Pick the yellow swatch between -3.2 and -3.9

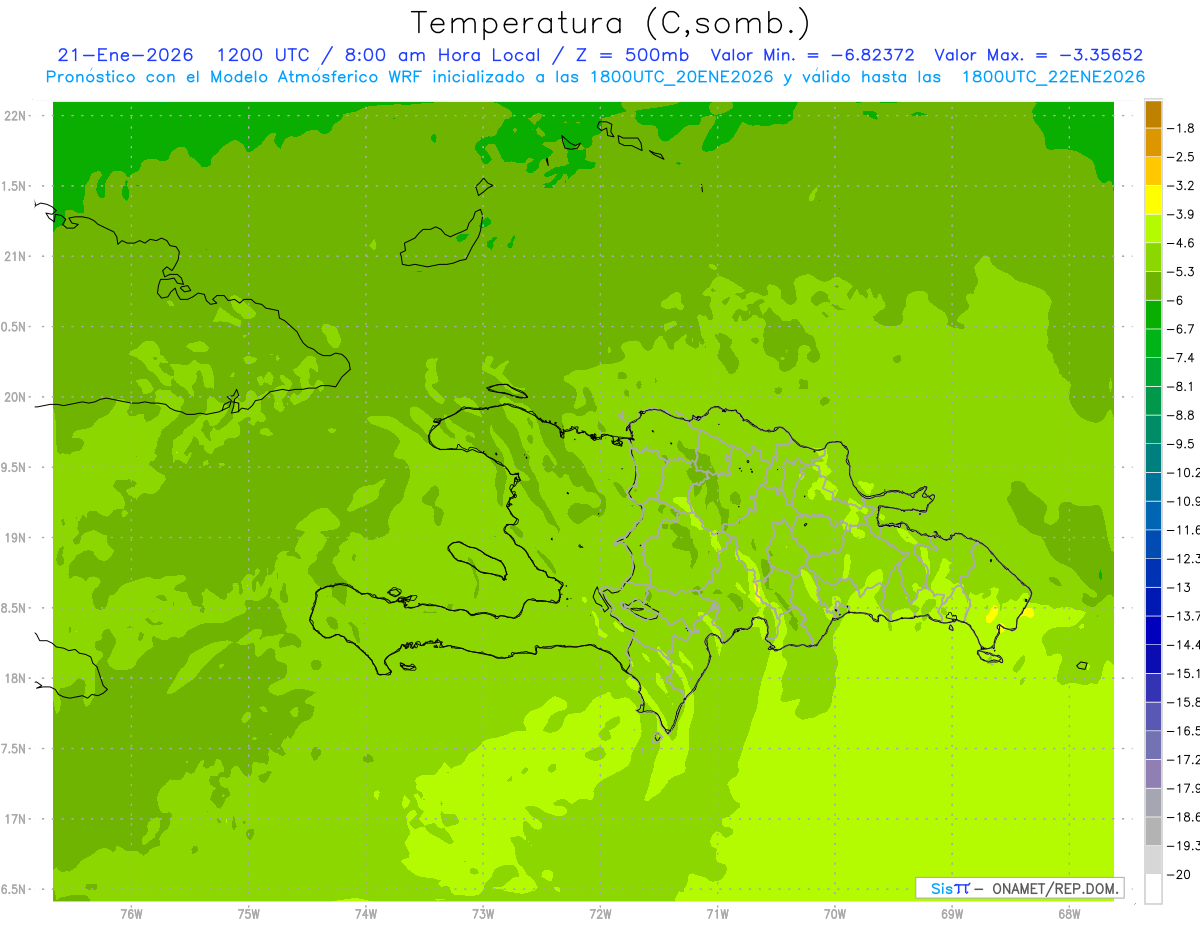coord(1153,200)
